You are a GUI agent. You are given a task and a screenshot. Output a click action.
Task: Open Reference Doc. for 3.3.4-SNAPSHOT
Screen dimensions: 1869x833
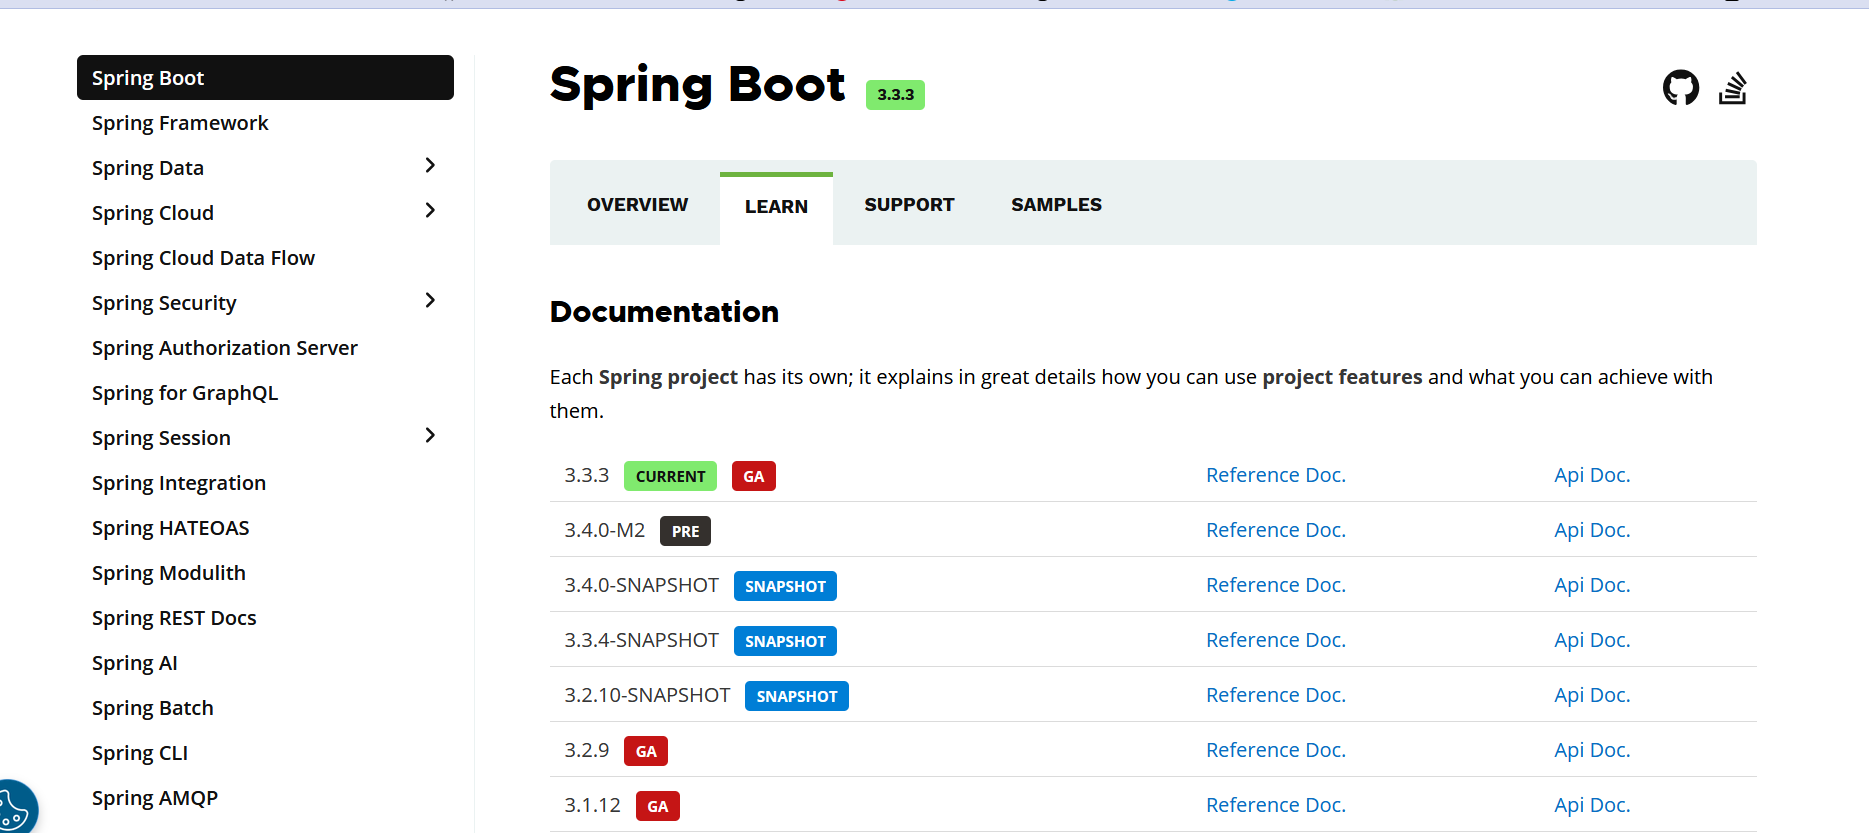pyautogui.click(x=1276, y=640)
